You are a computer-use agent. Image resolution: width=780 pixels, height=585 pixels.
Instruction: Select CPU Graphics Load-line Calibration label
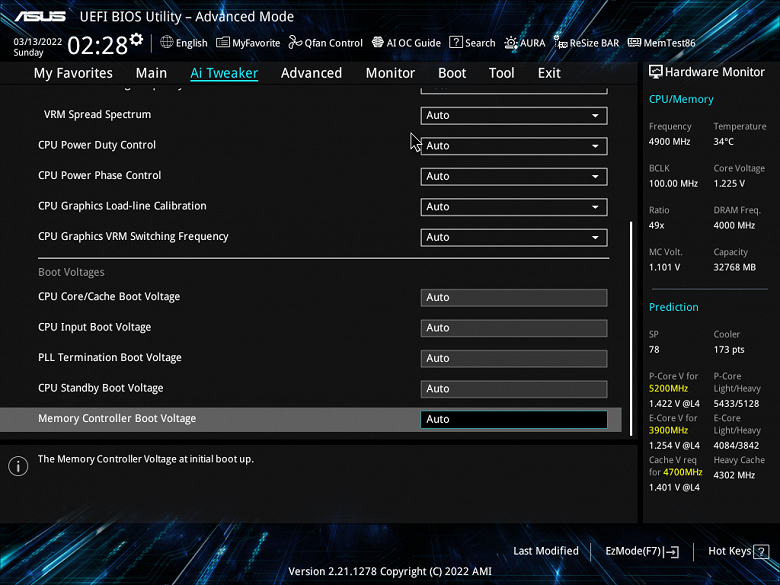coord(122,206)
